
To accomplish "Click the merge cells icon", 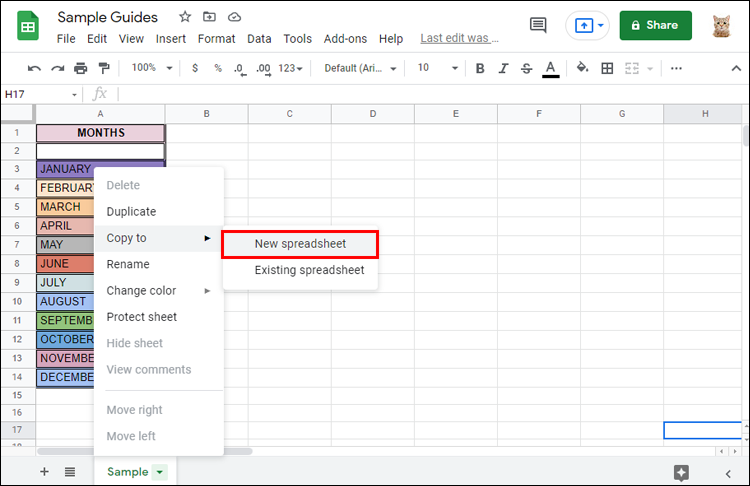I will point(632,68).
